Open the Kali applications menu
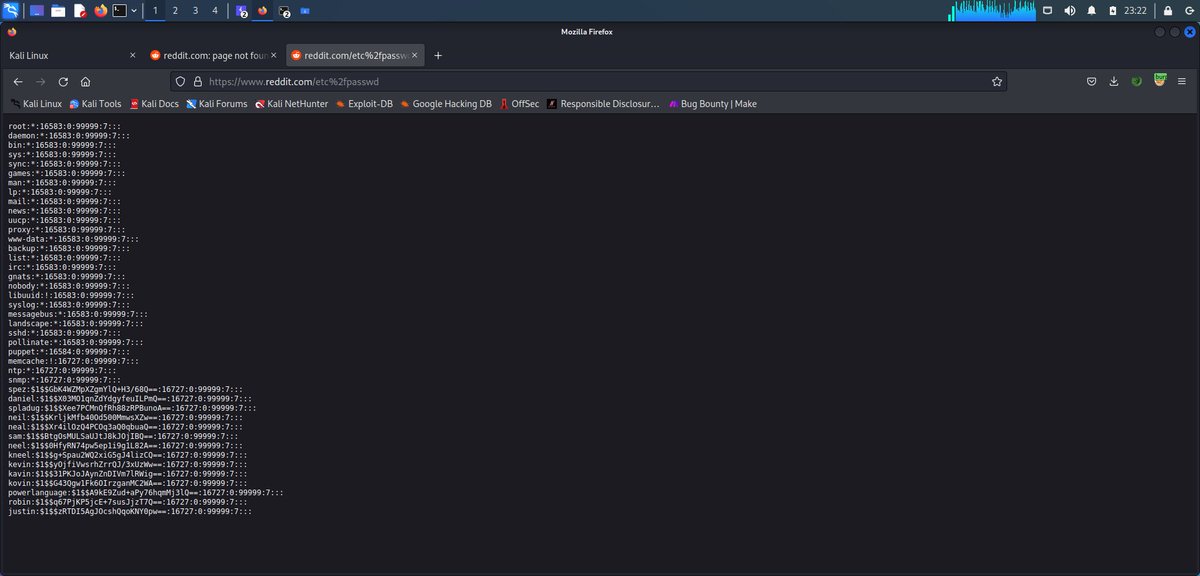1200x576 pixels. (11, 11)
